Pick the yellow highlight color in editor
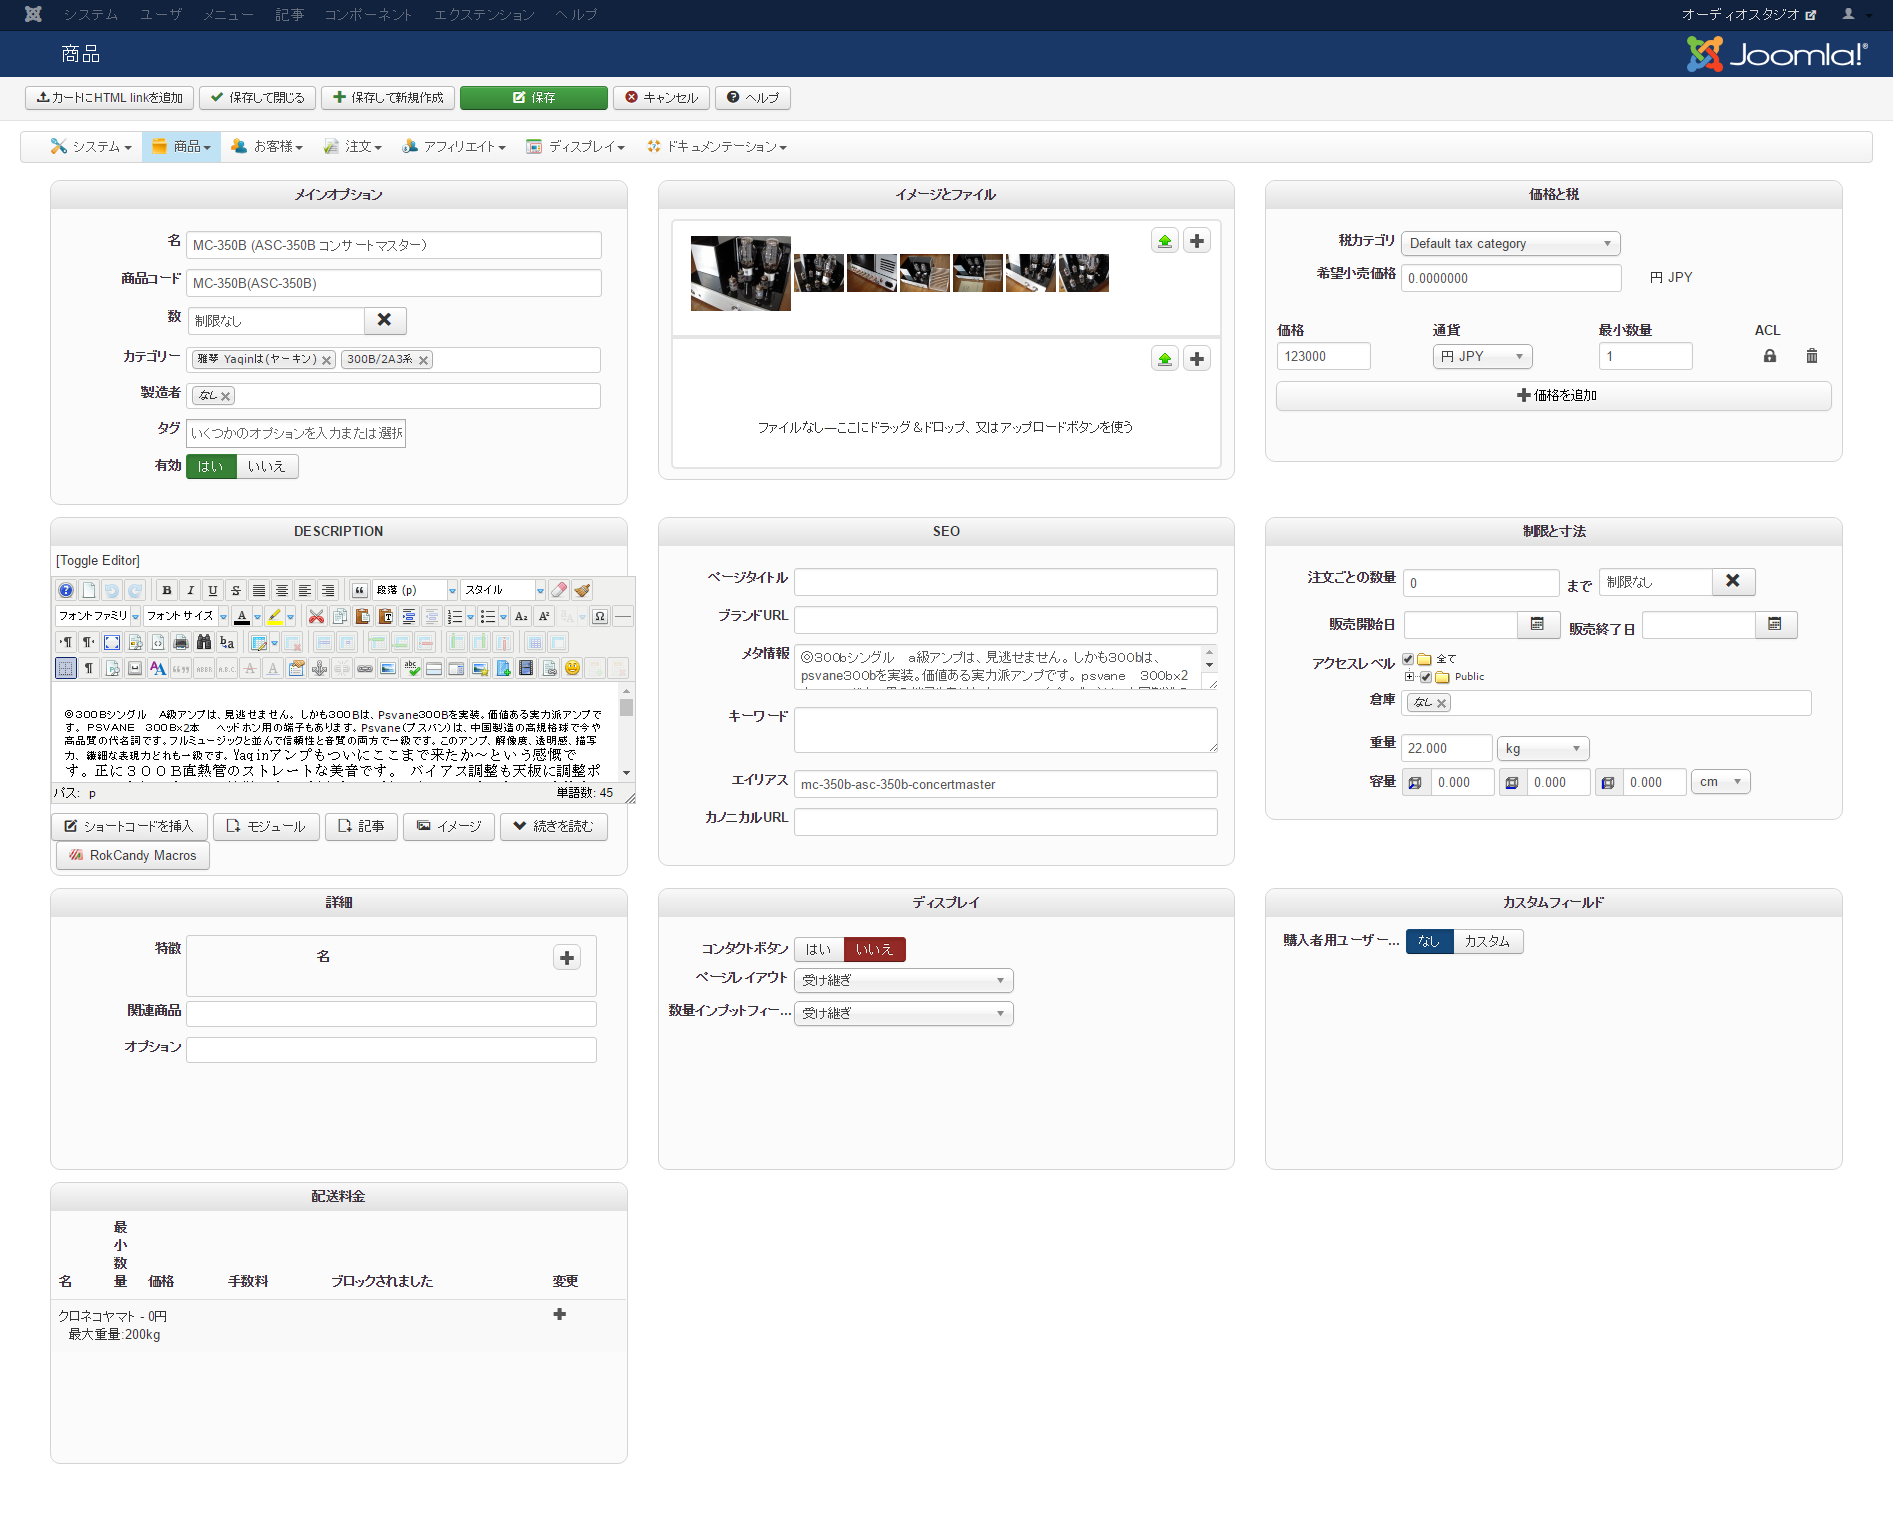 275,616
